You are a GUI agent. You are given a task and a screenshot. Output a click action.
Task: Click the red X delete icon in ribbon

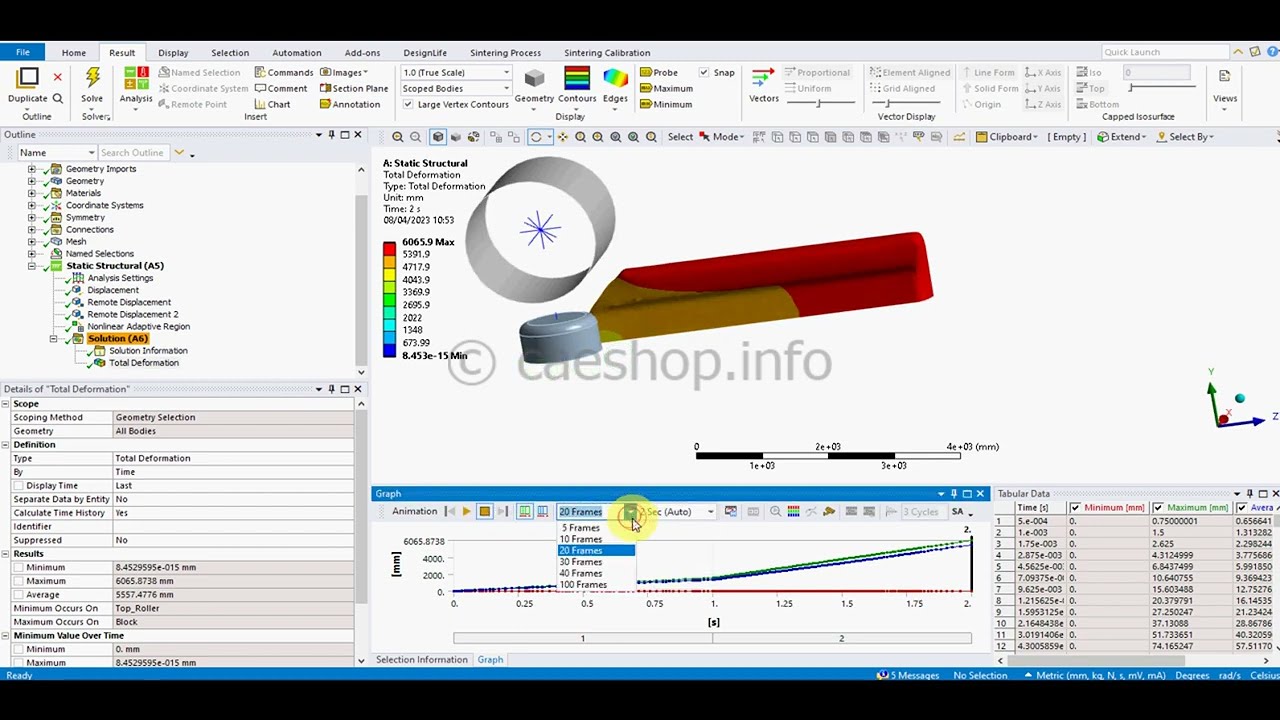coord(57,76)
